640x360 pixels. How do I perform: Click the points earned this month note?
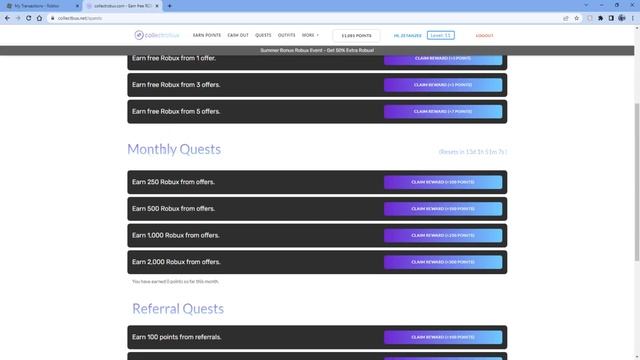[175, 282]
